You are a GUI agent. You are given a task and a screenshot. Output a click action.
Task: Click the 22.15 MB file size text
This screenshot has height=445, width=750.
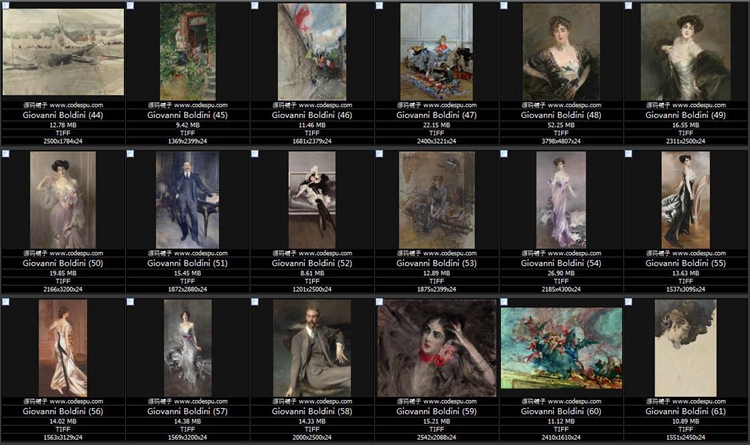[x=436, y=125]
